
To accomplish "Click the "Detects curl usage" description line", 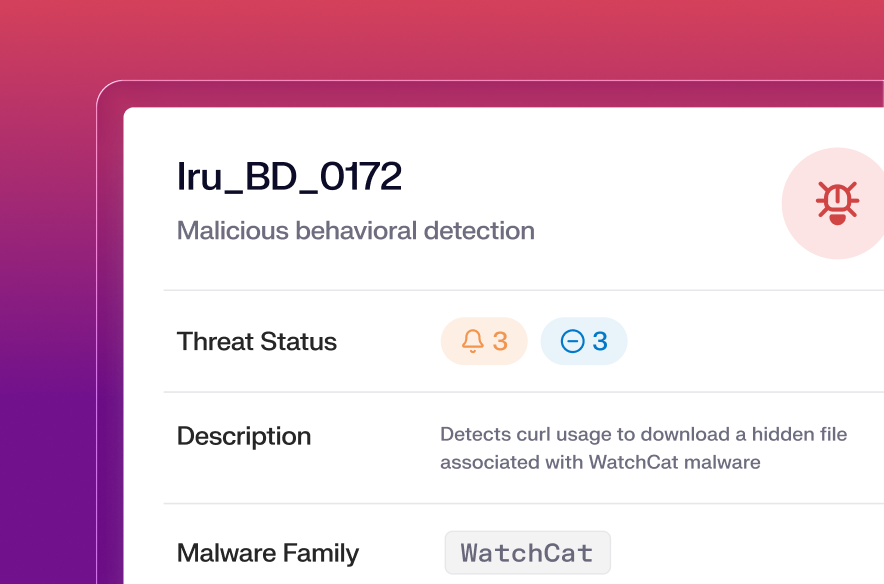I will click(643, 434).
